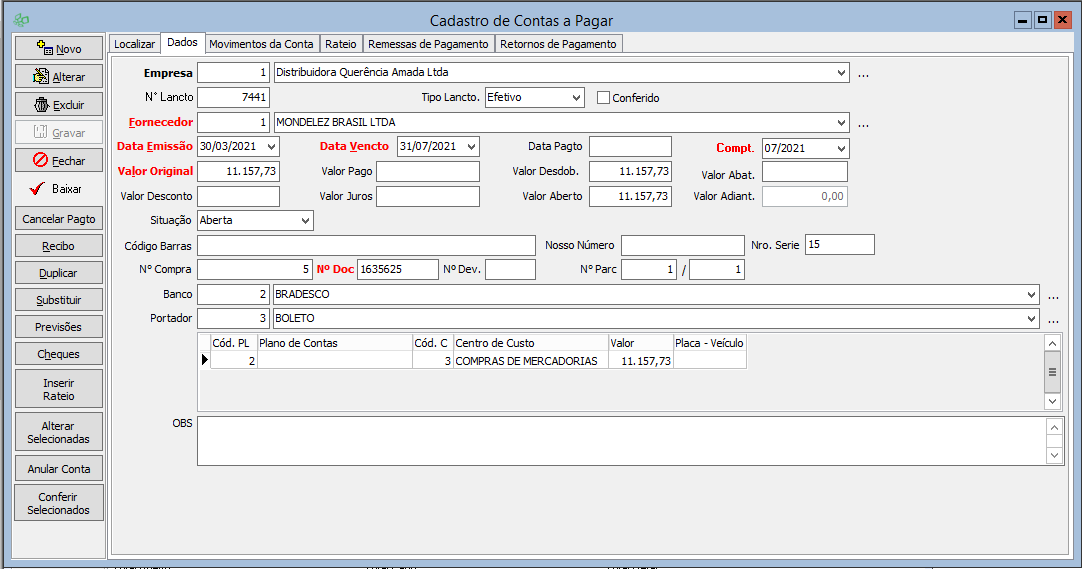Expand the Tipo Lancto dropdown
Viewport: 1082px width, 569px height.
574,98
